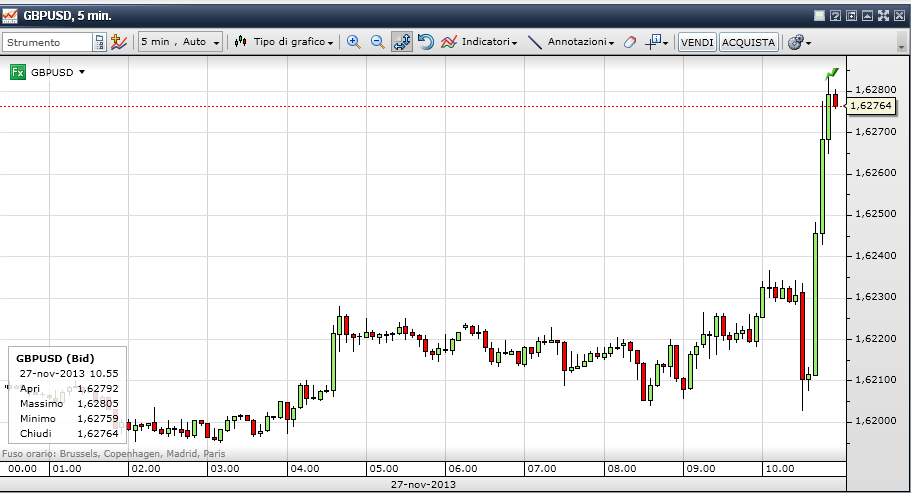This screenshot has width=911, height=494.
Task: Select the eraser annotation tool
Action: pos(630,42)
